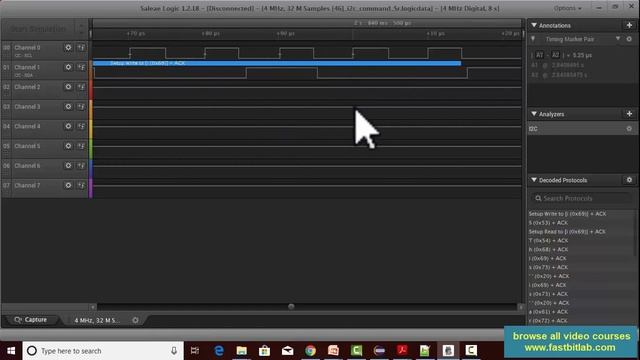640x360 pixels.
Task: Set trigger edge on Channel 5
Action: pyautogui.click(x=81, y=146)
